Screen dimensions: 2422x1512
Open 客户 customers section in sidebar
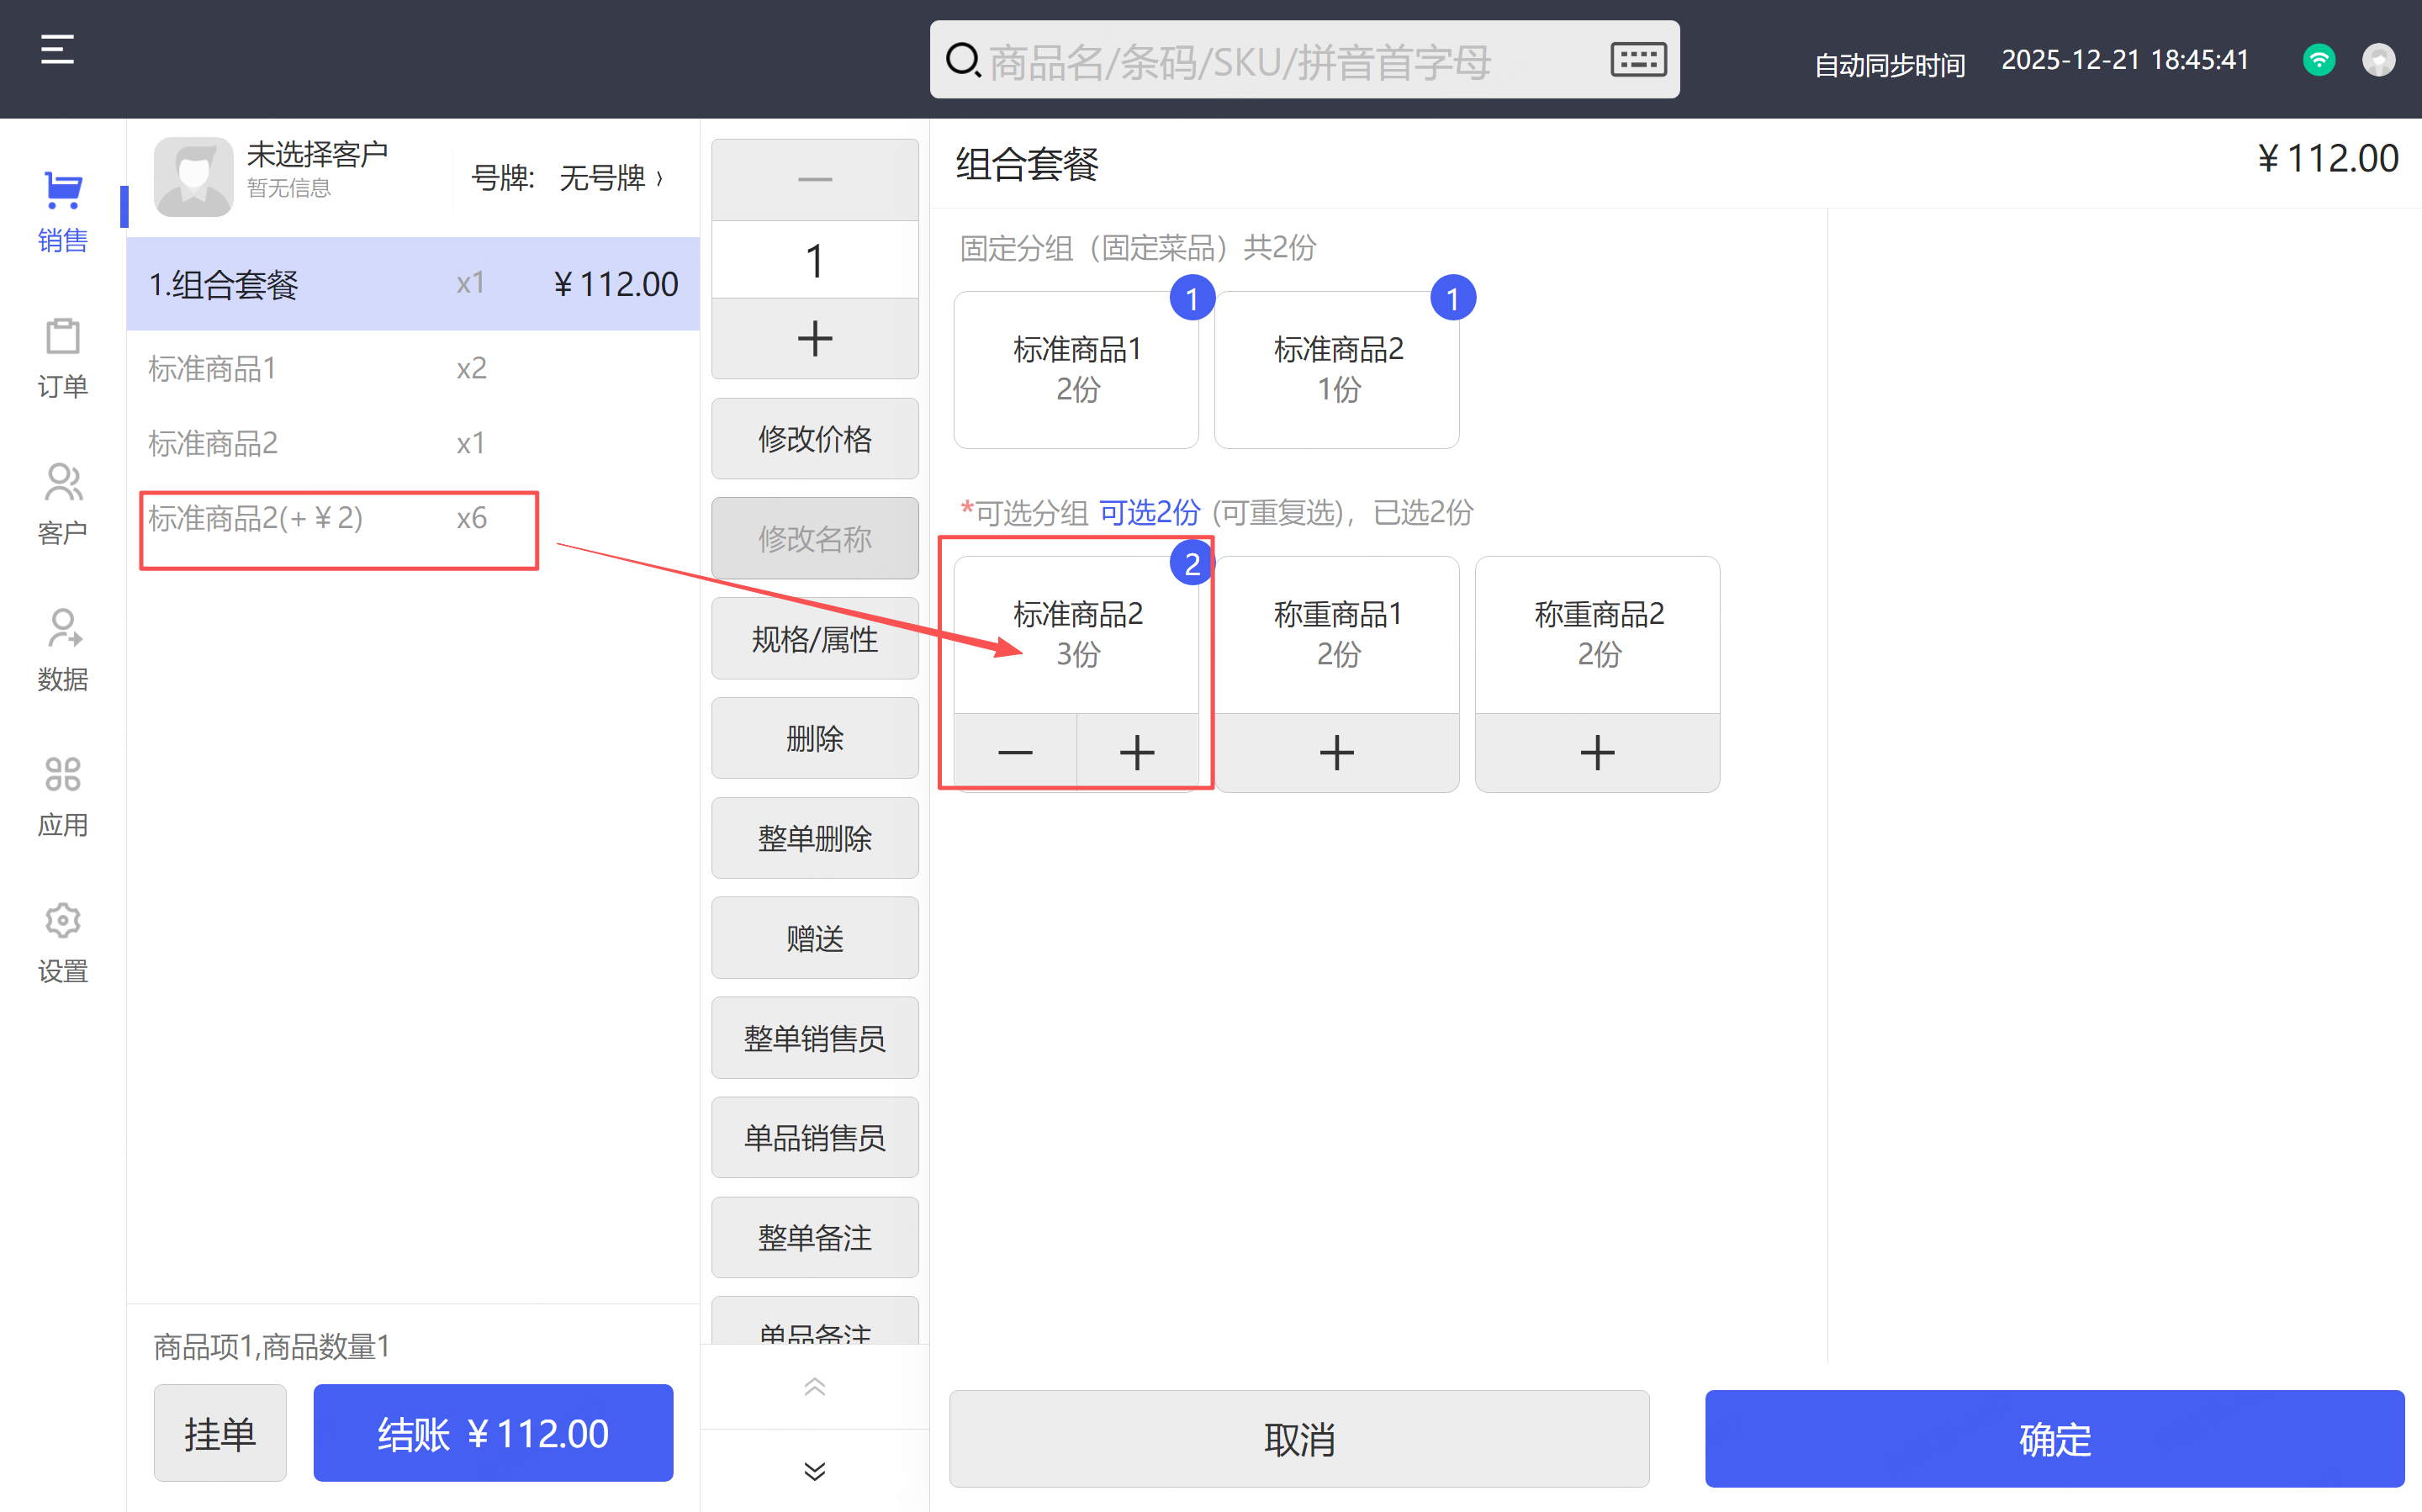point(62,504)
